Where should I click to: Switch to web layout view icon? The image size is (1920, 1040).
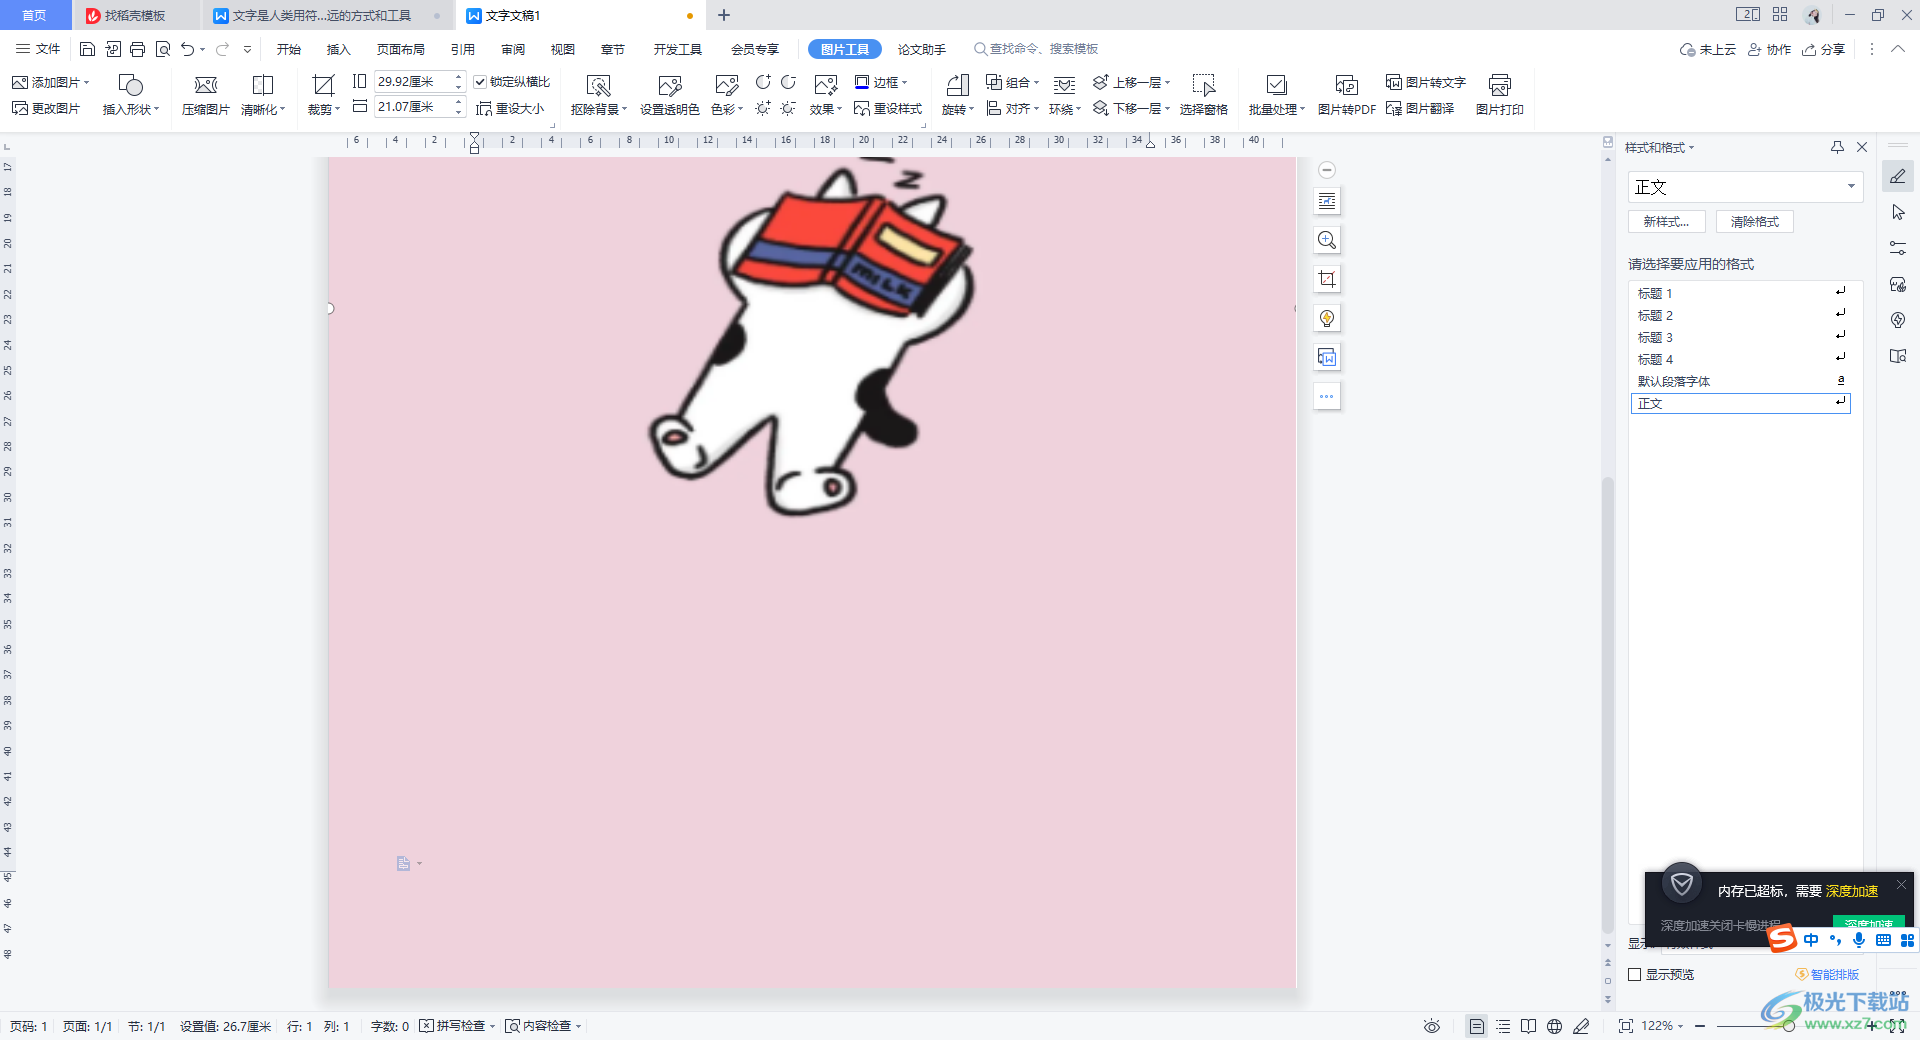point(1554,1026)
